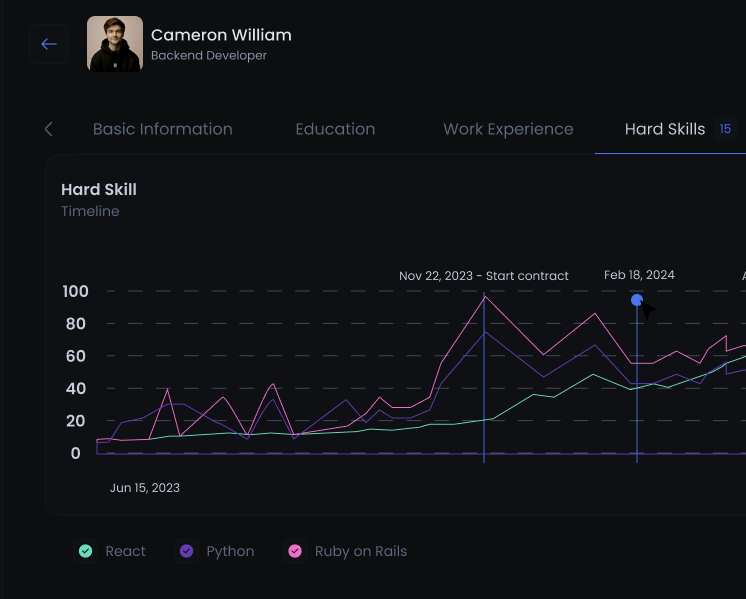Click the Backend Developer role text

coord(209,56)
